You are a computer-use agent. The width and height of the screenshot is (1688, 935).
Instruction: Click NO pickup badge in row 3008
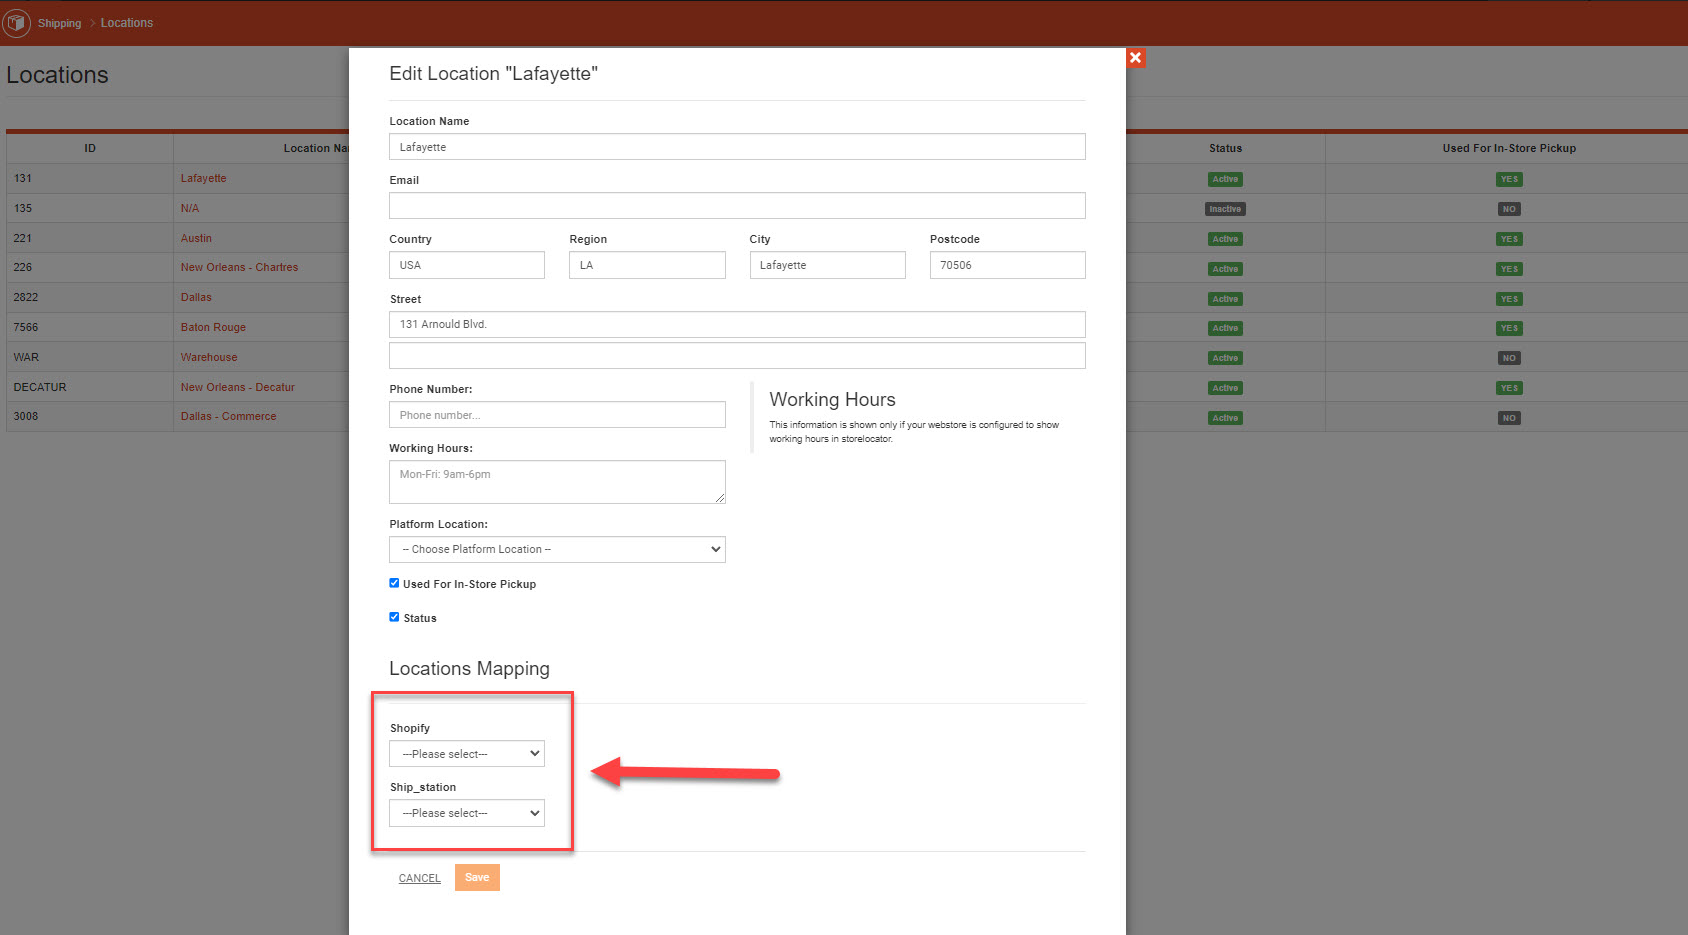(x=1509, y=418)
